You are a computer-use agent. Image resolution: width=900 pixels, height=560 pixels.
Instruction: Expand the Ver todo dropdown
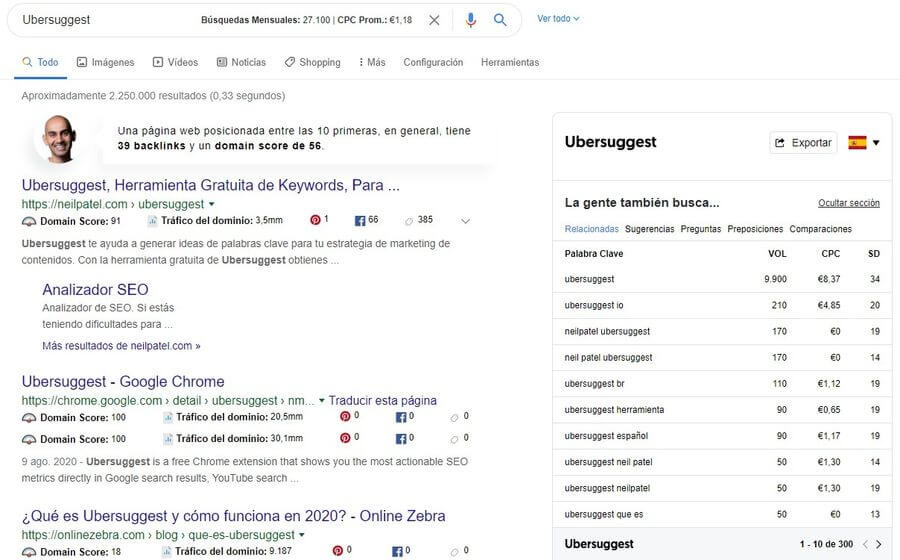558,18
